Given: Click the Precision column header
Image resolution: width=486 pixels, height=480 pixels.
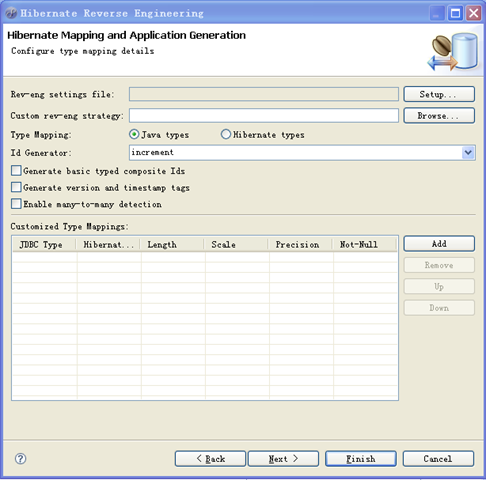Looking at the screenshot, I should (x=301, y=245).
